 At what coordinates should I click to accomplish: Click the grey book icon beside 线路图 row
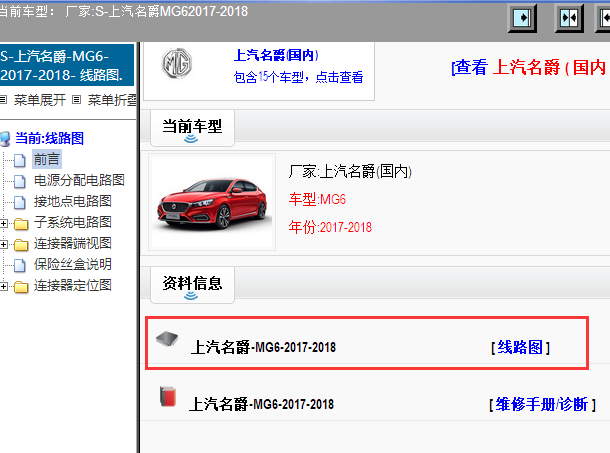pyautogui.click(x=167, y=339)
